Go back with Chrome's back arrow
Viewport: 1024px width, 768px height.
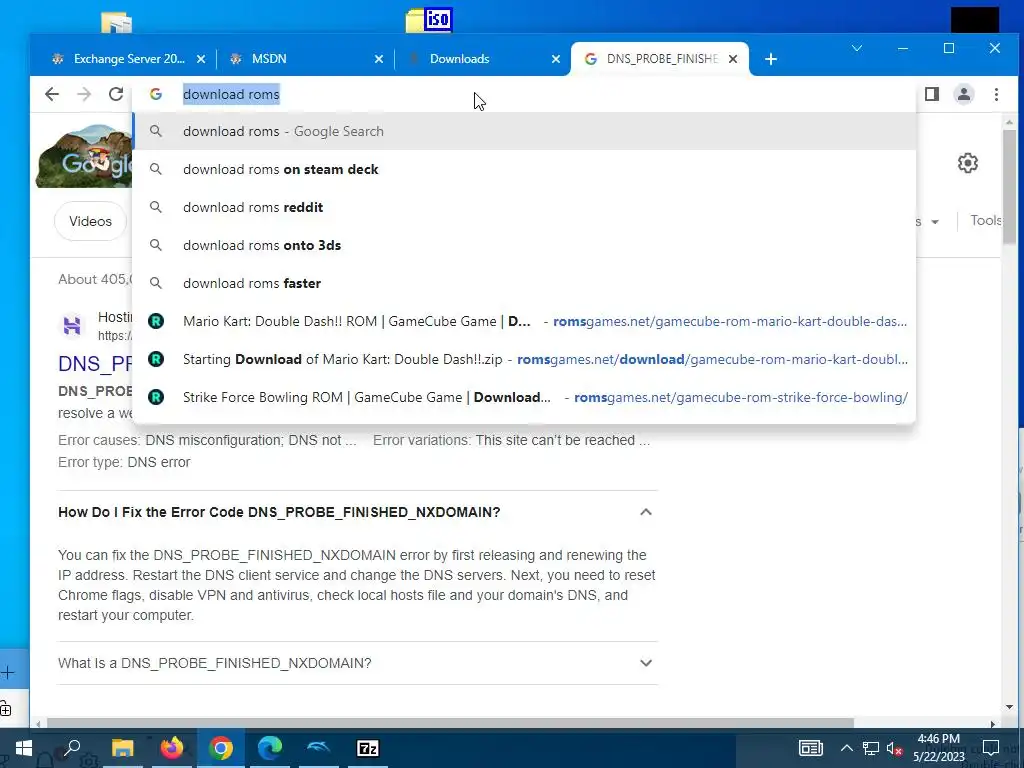click(52, 94)
